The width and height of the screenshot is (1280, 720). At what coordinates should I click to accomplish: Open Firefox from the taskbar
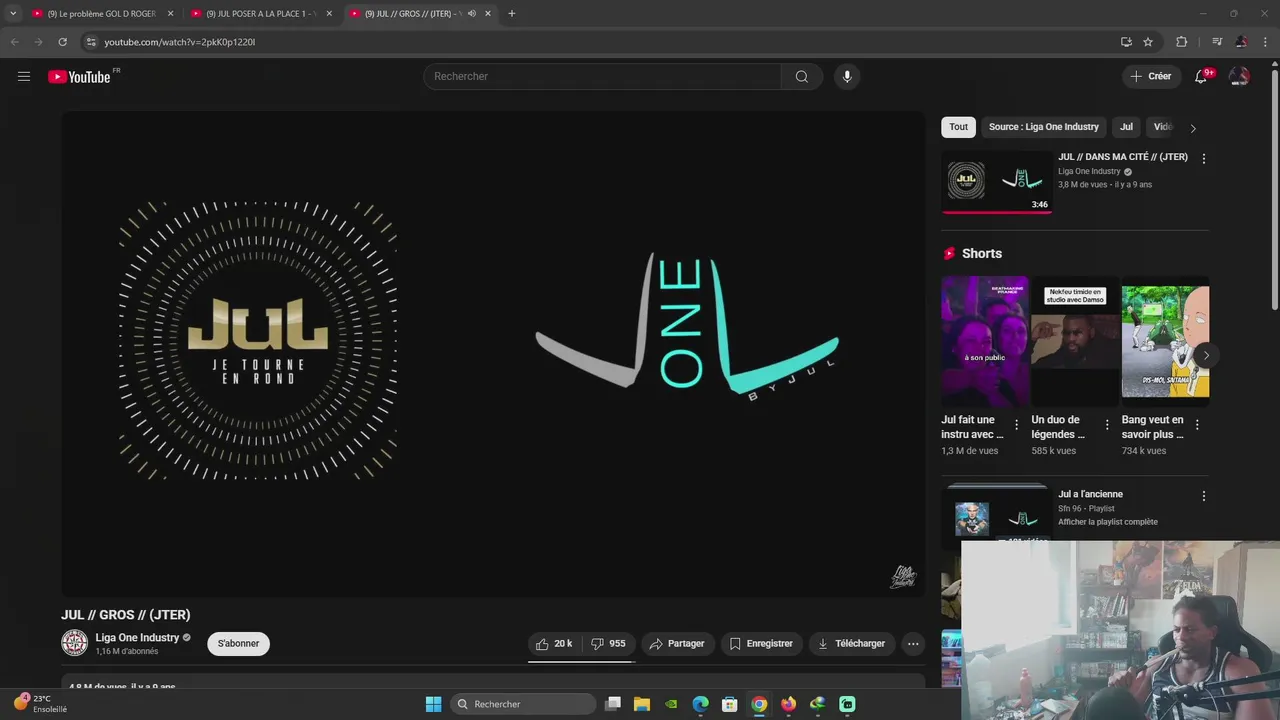pos(788,704)
